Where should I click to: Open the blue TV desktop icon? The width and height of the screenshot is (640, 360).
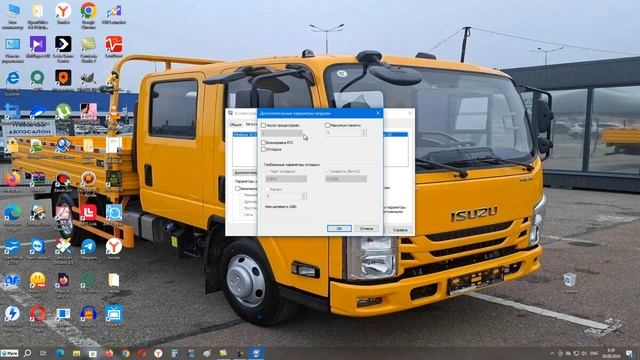[x=113, y=314]
